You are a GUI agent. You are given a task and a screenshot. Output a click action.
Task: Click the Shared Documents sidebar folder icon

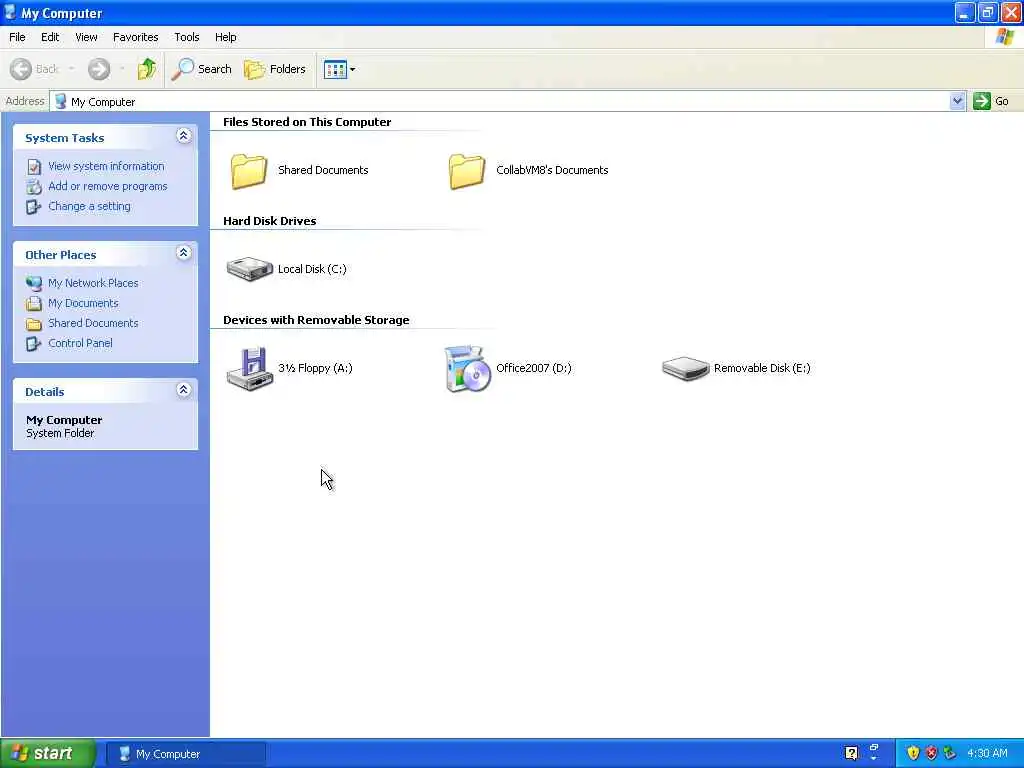[34, 324]
